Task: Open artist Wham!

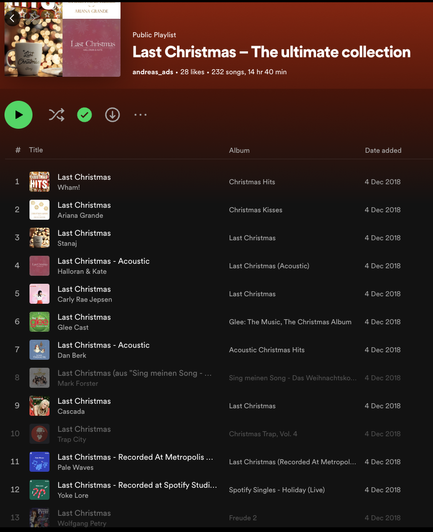Action: (x=69, y=187)
